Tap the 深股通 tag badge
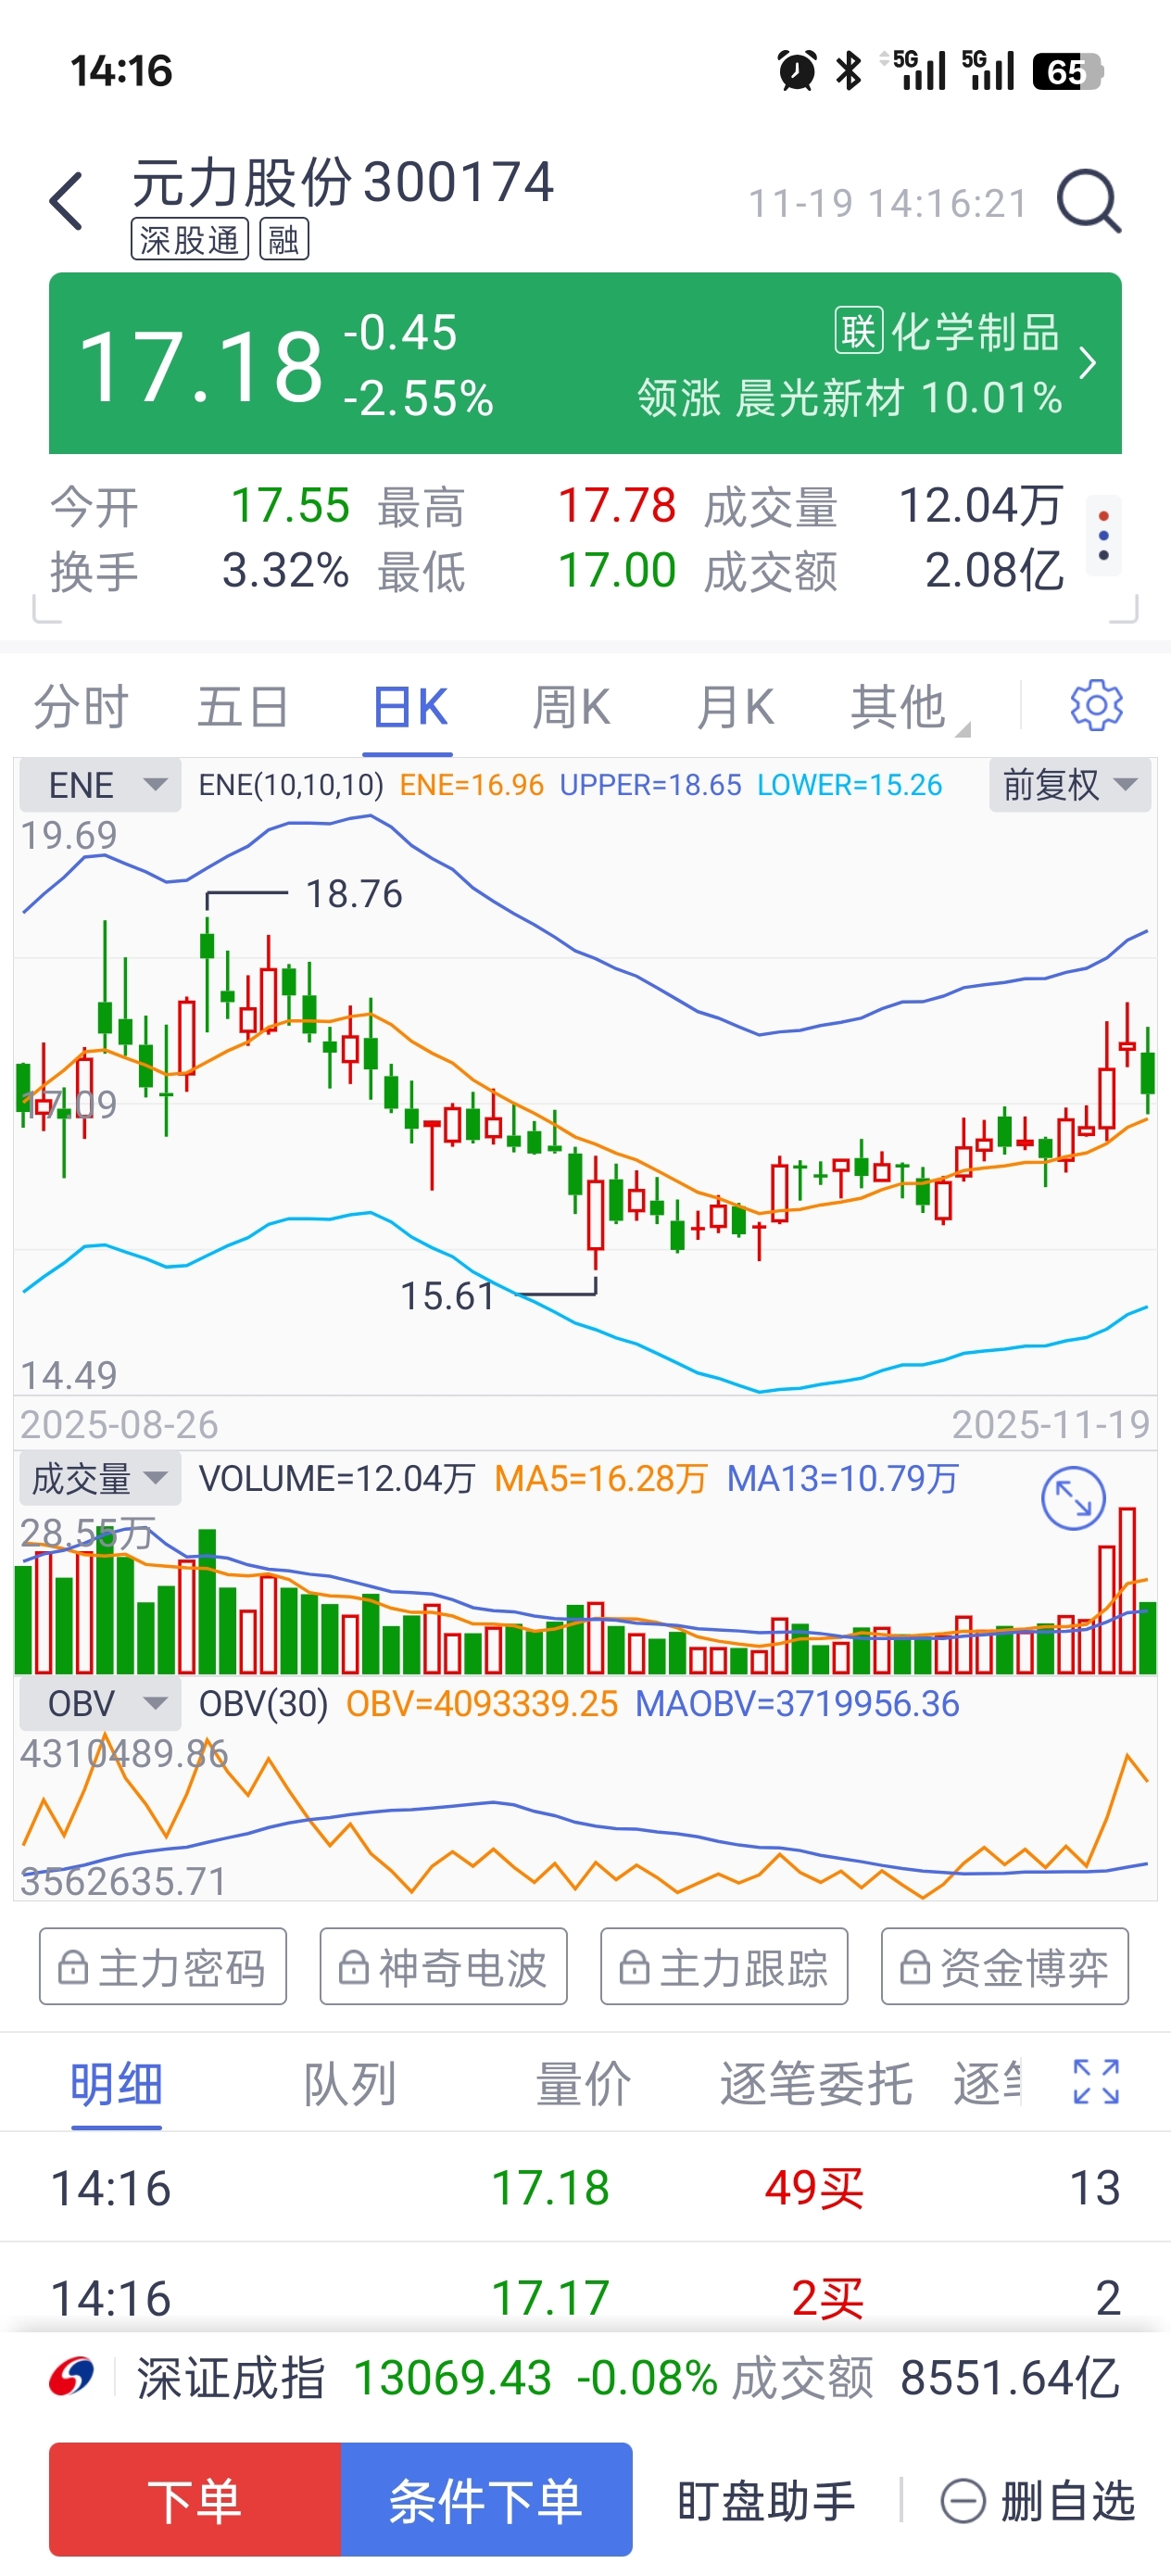Viewport: 1171px width, 2576px height. click(190, 240)
